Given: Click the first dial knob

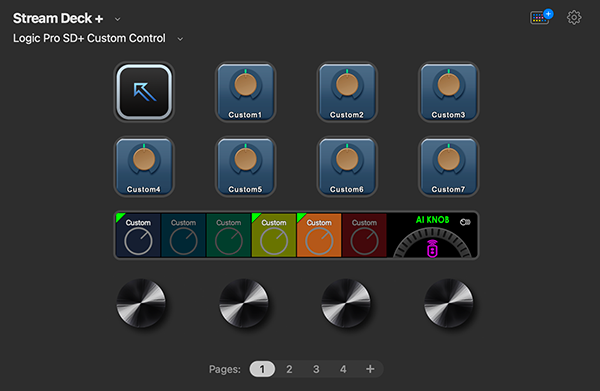Looking at the screenshot, I should pyautogui.click(x=141, y=303).
